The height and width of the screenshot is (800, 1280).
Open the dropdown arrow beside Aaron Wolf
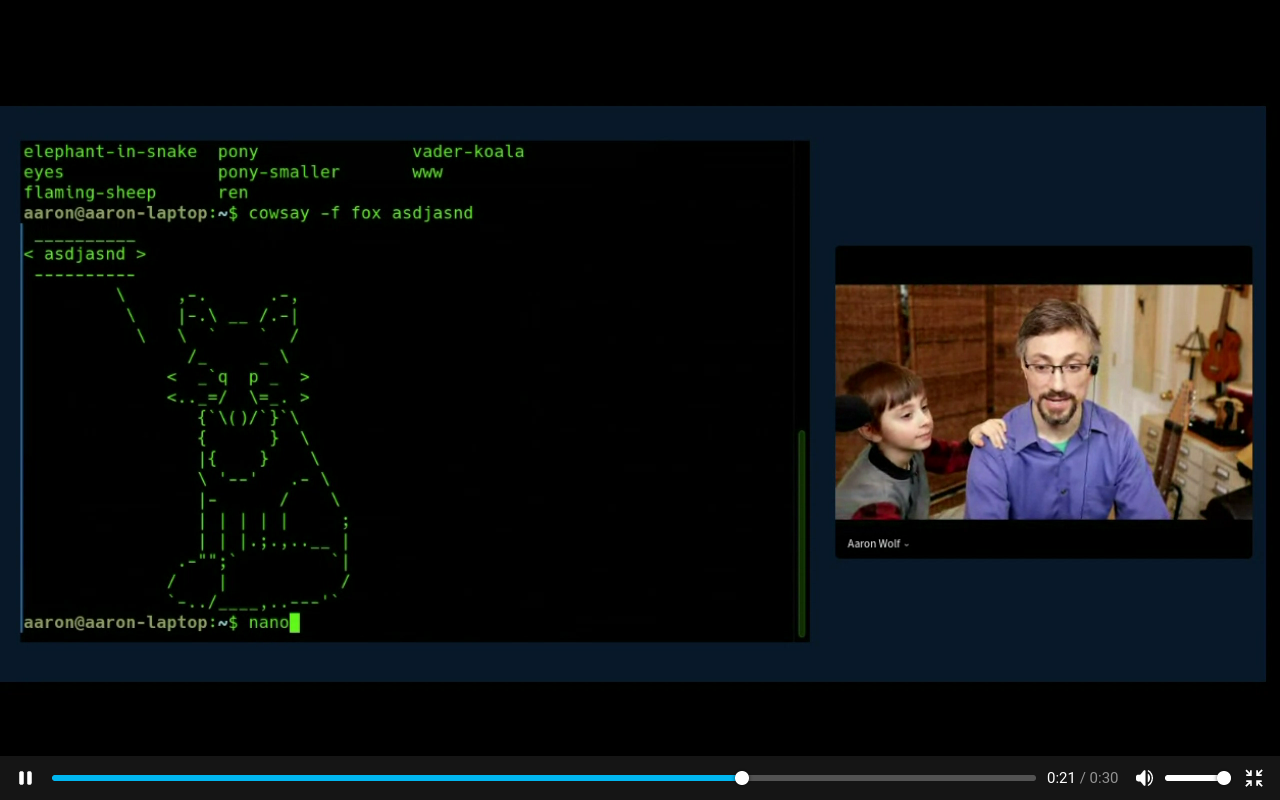[906, 545]
